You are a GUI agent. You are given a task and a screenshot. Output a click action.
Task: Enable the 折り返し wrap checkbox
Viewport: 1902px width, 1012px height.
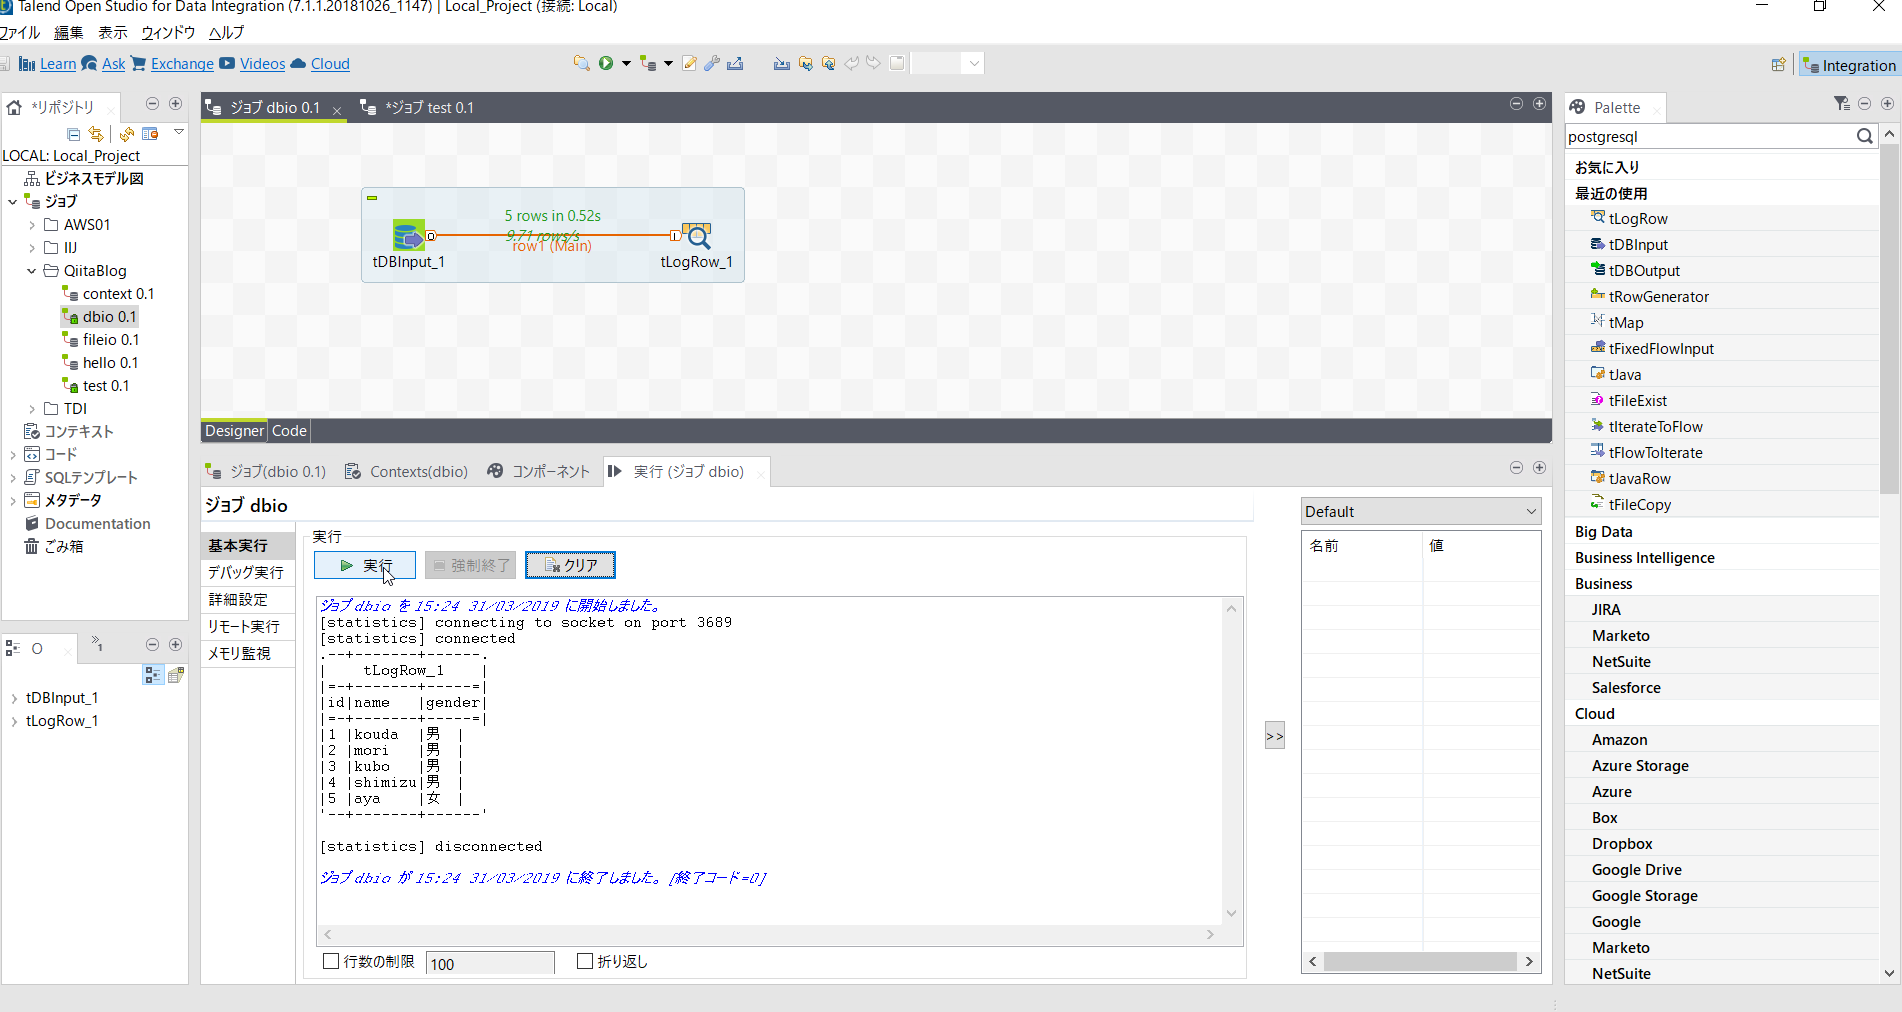tap(585, 961)
